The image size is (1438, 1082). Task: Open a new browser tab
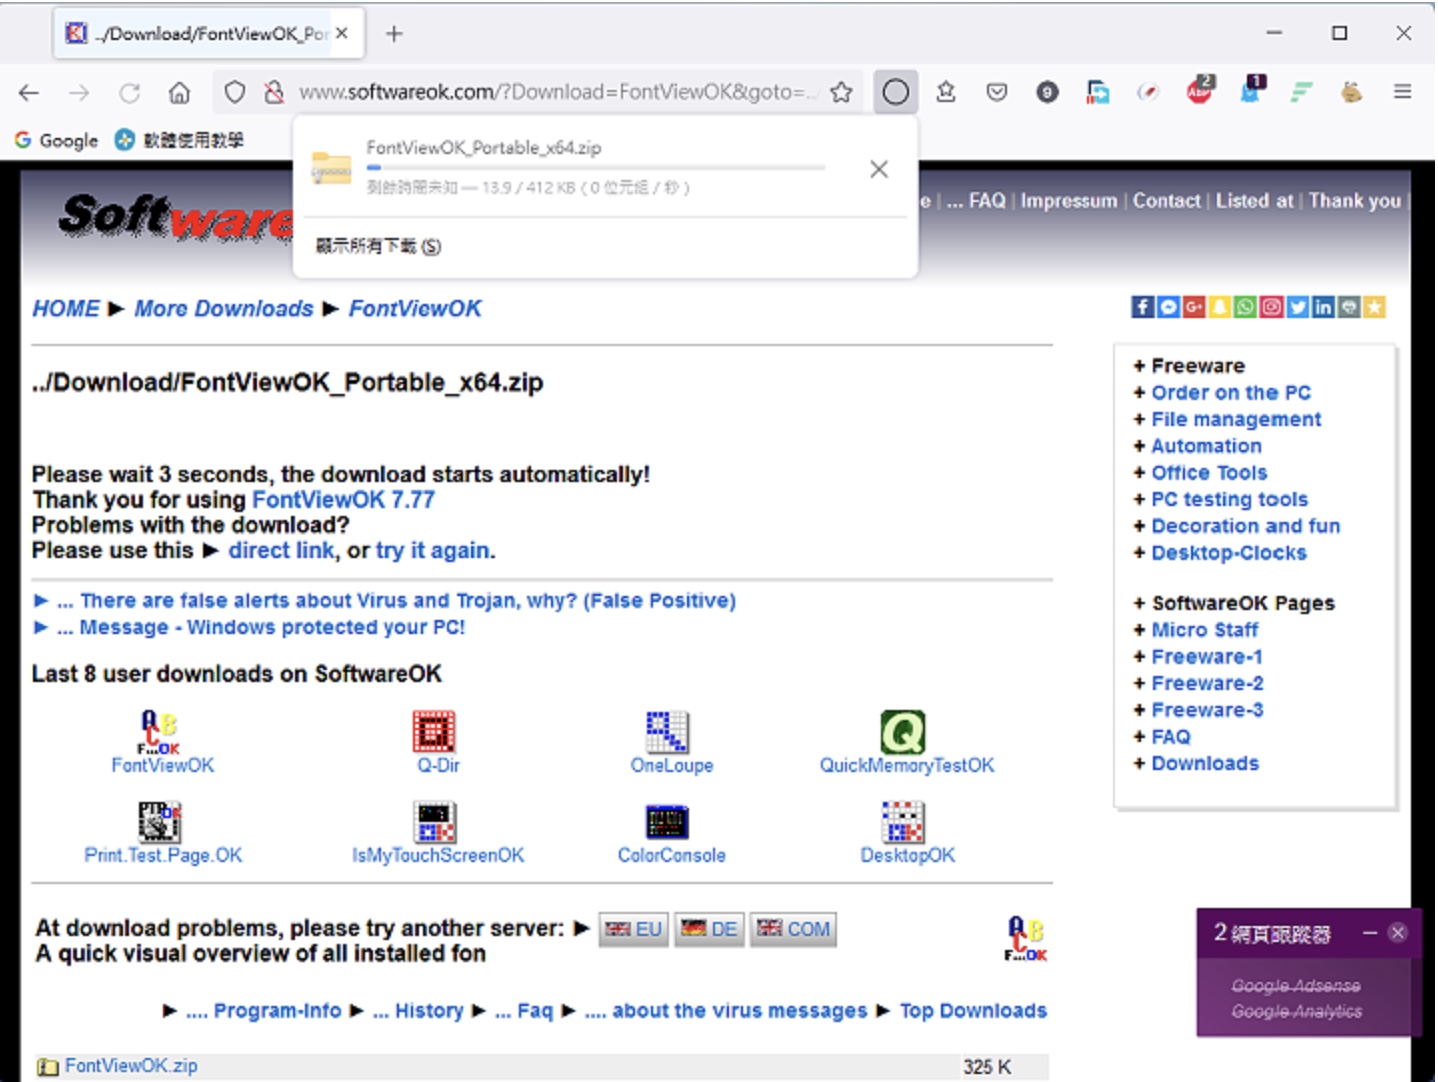(394, 34)
